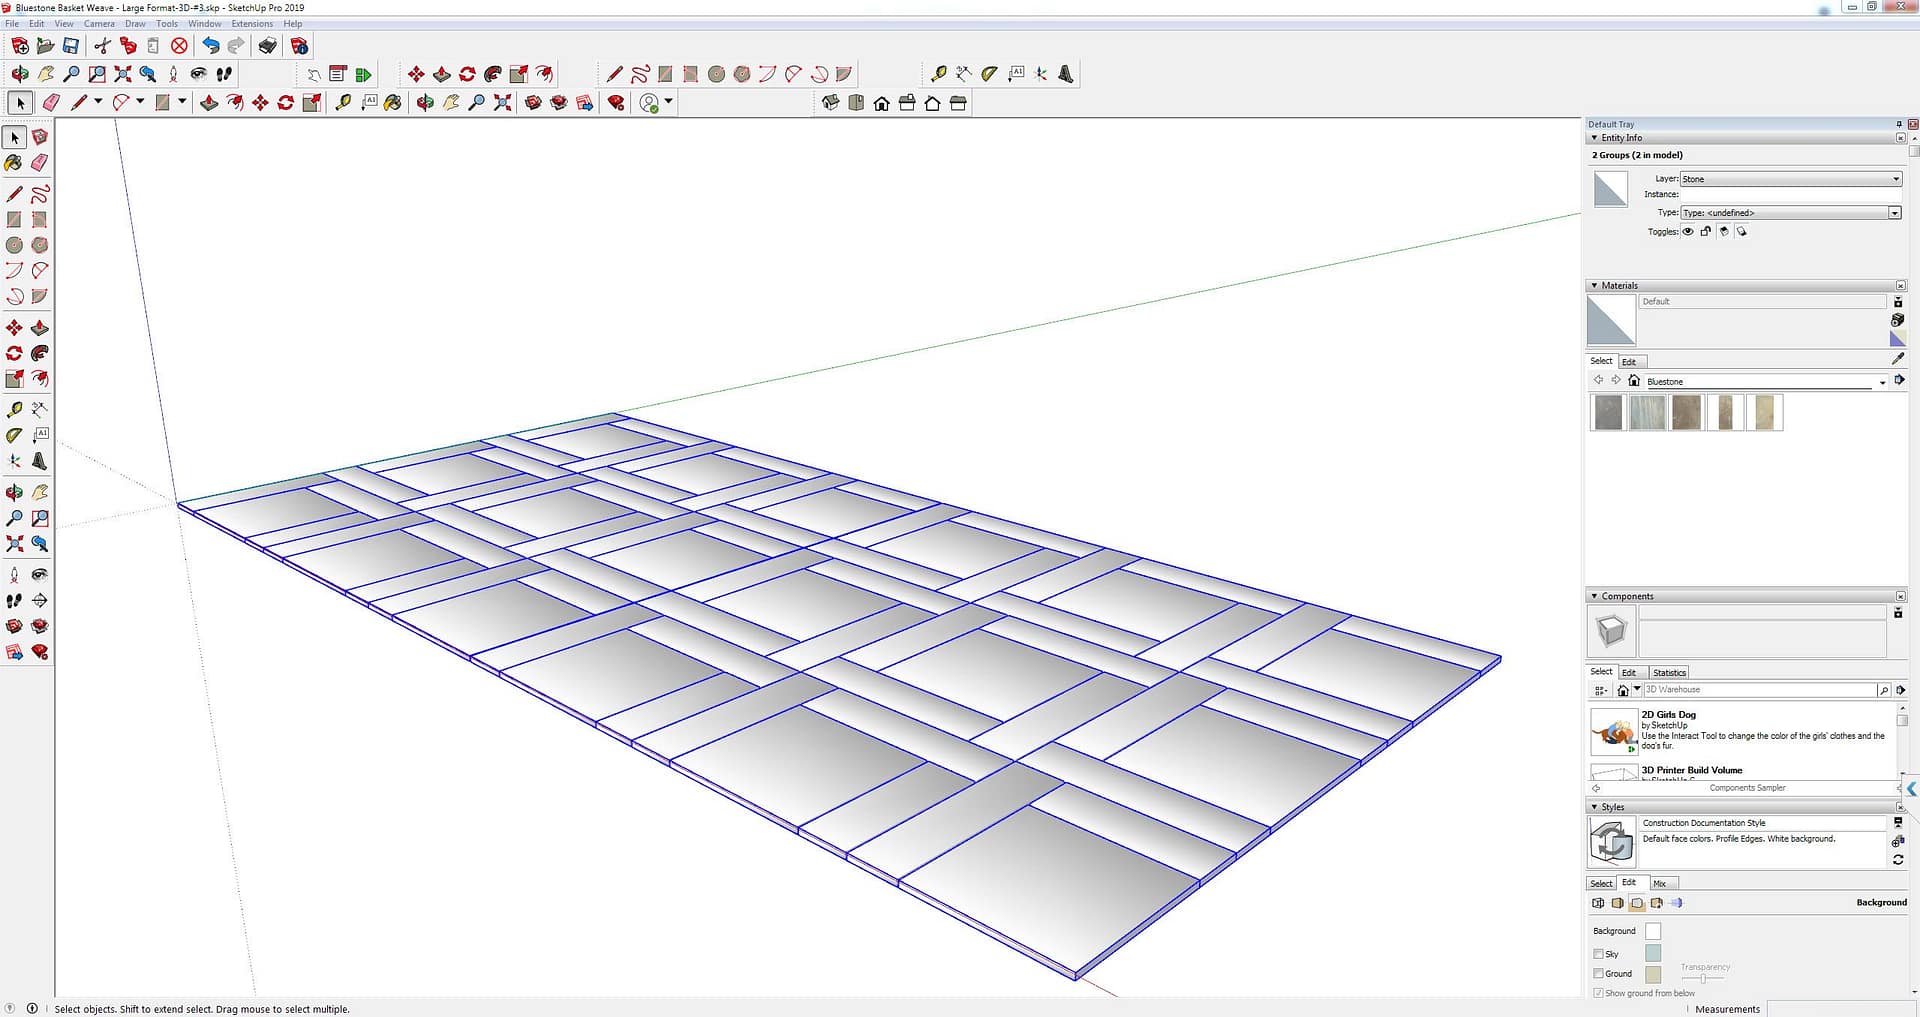Screen dimensions: 1920x1017
Task: Save the model with the floppy disk icon
Action: tap(71, 46)
